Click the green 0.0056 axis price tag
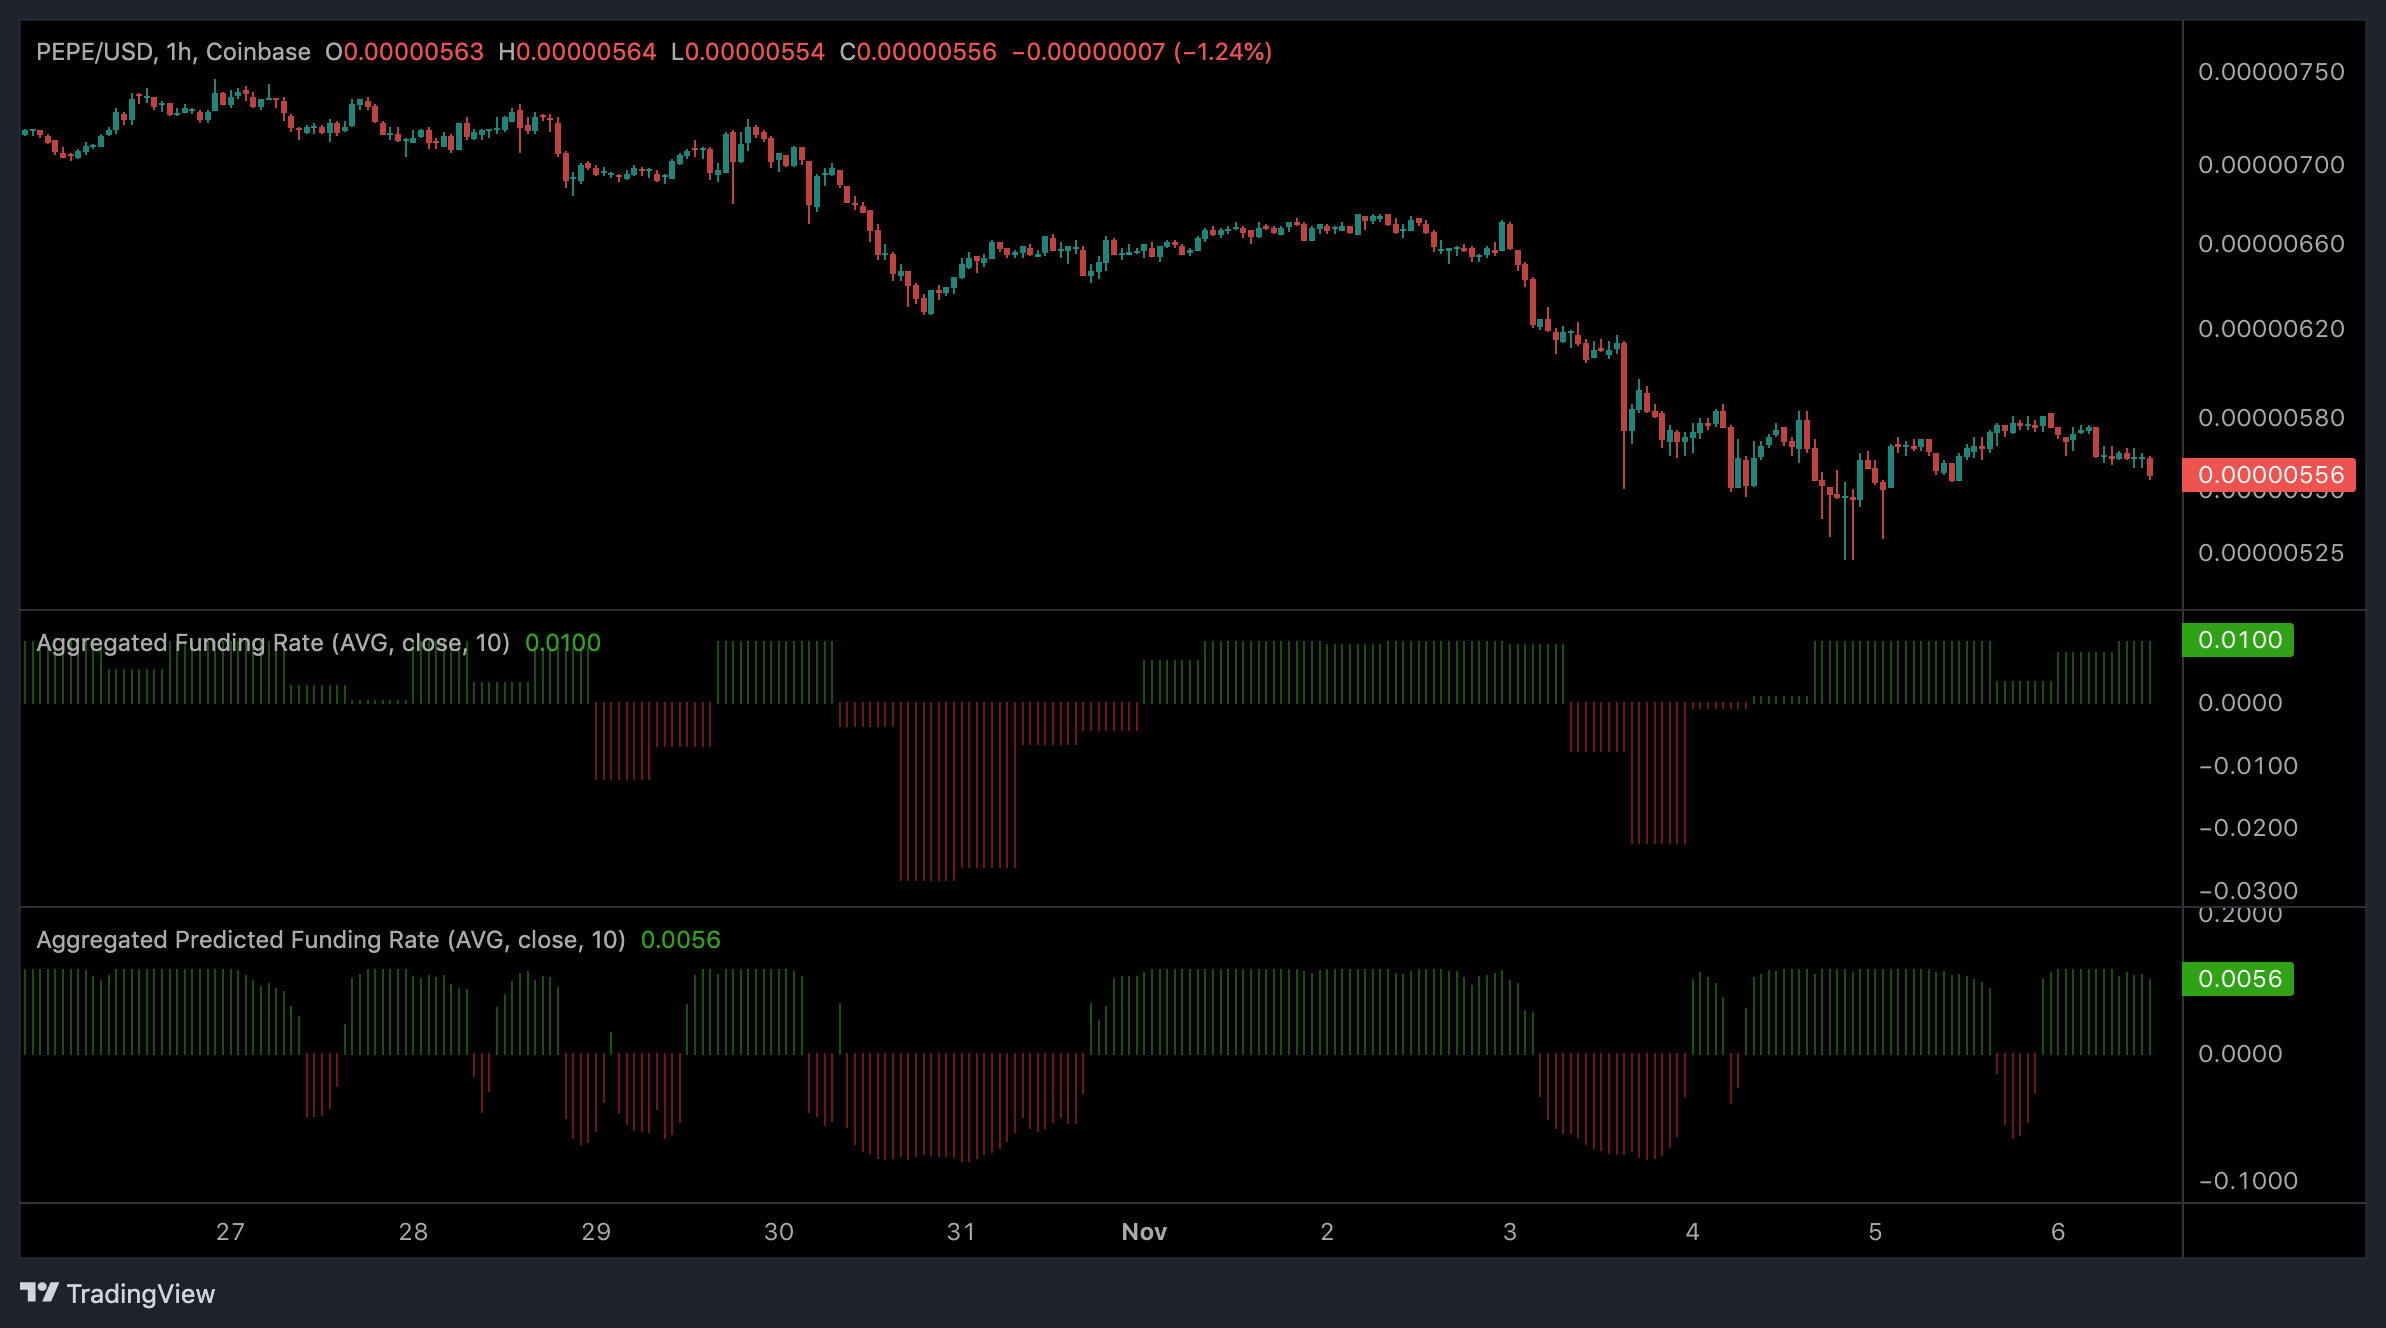The image size is (2386, 1328). [2238, 978]
